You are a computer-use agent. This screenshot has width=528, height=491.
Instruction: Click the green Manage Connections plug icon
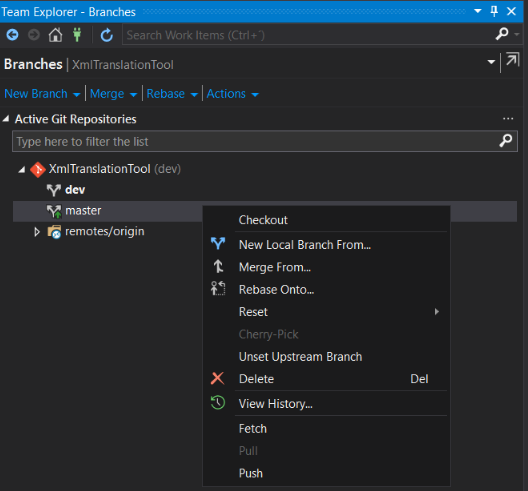(x=77, y=35)
